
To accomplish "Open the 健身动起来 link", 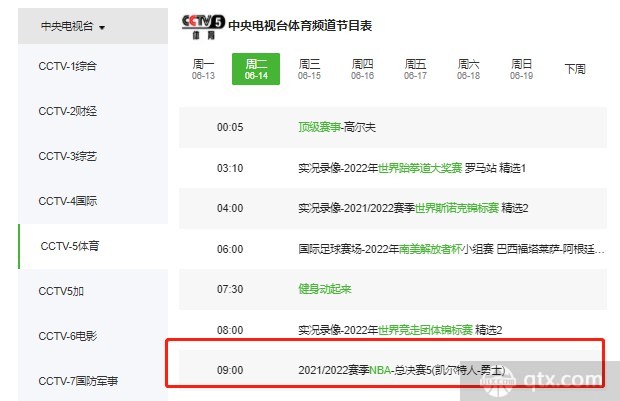I will click(x=325, y=289).
